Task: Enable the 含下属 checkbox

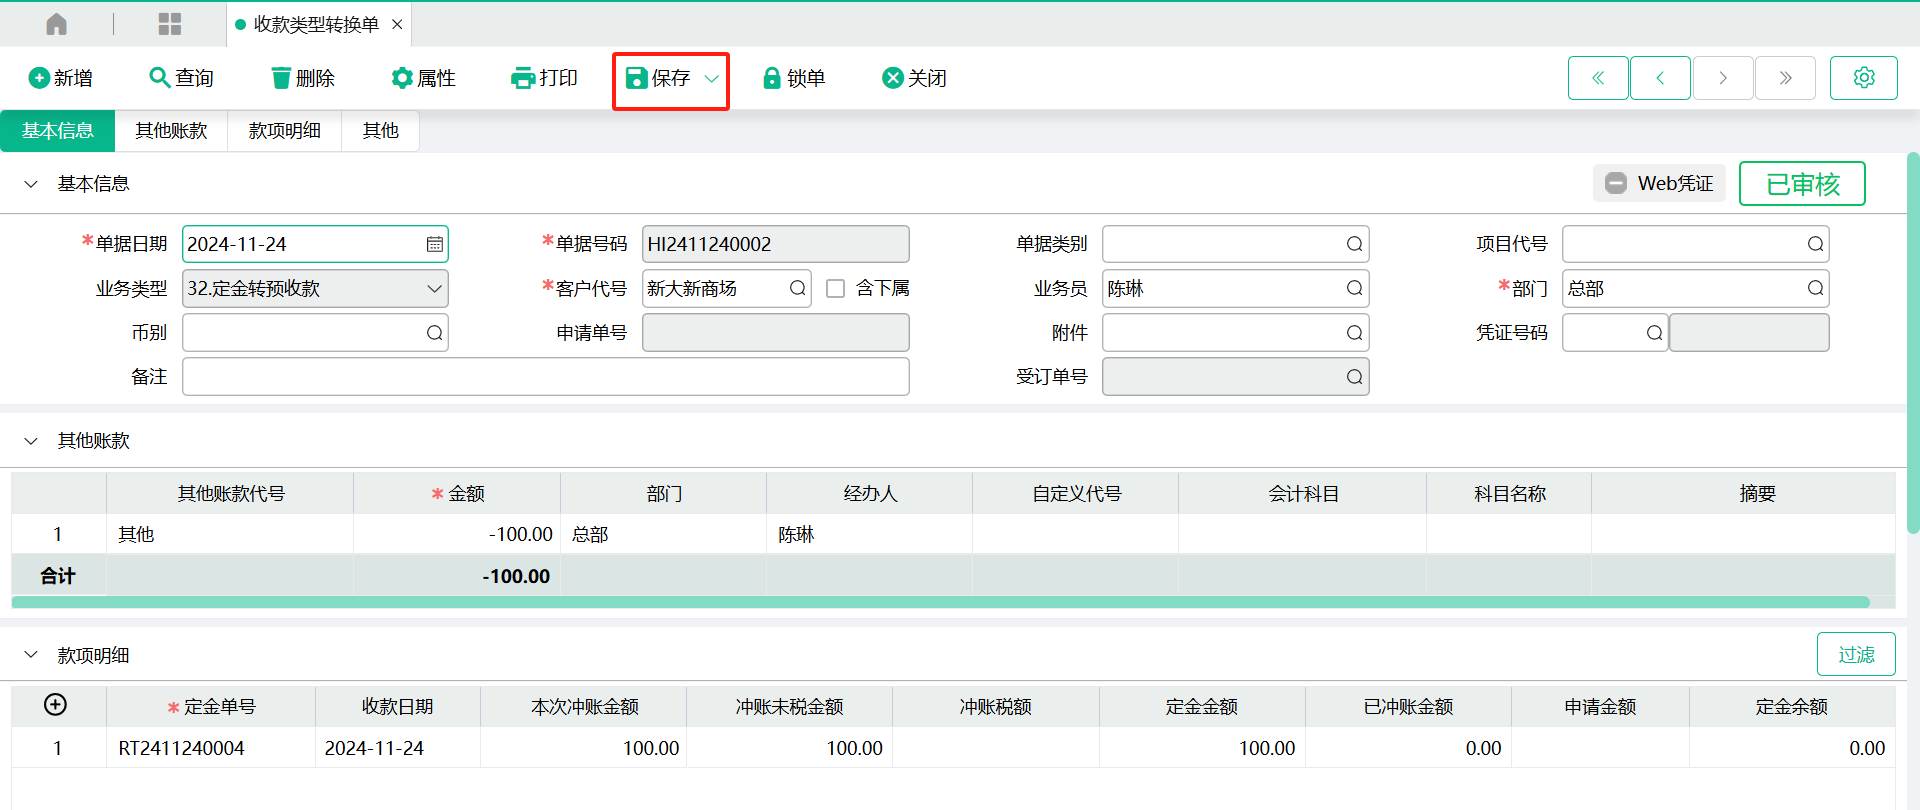Action: click(x=836, y=289)
